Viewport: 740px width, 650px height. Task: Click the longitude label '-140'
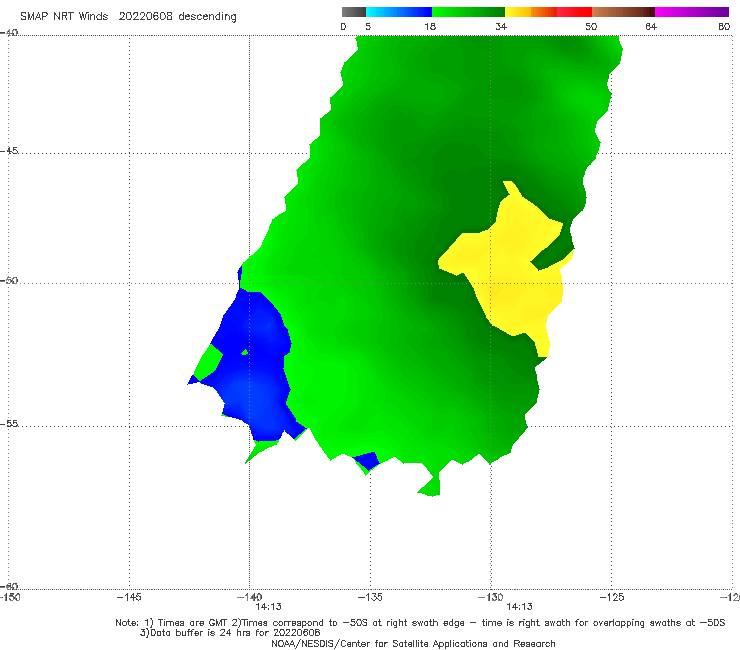pyautogui.click(x=249, y=597)
